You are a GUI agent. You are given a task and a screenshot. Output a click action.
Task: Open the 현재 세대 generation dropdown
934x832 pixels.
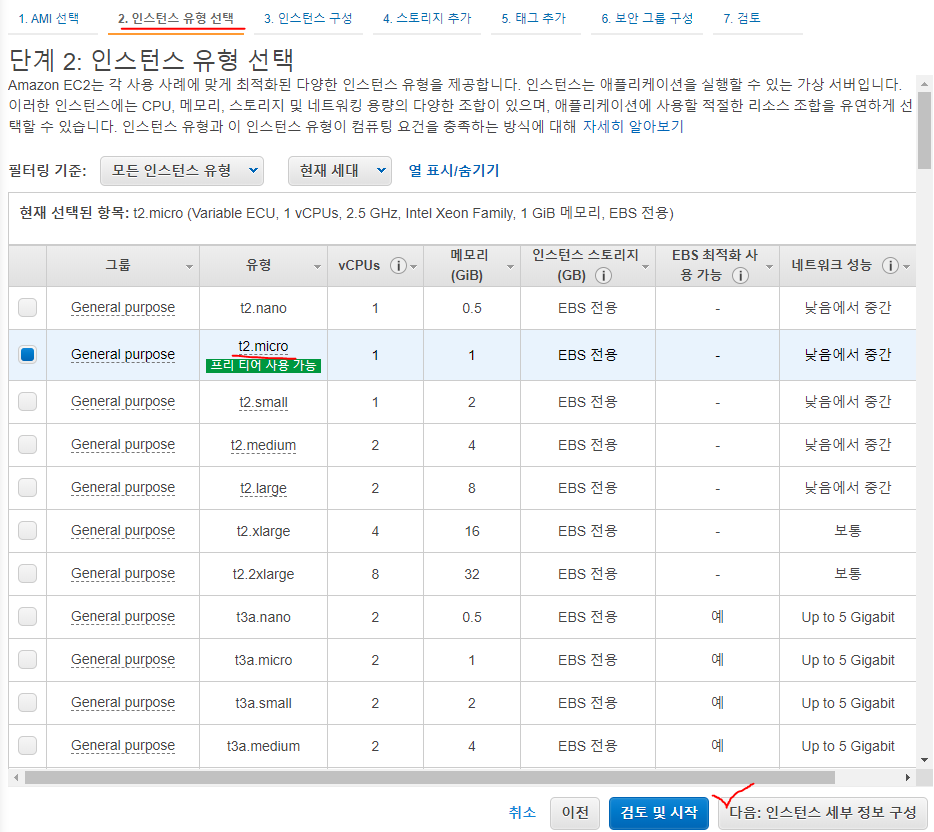click(x=340, y=171)
